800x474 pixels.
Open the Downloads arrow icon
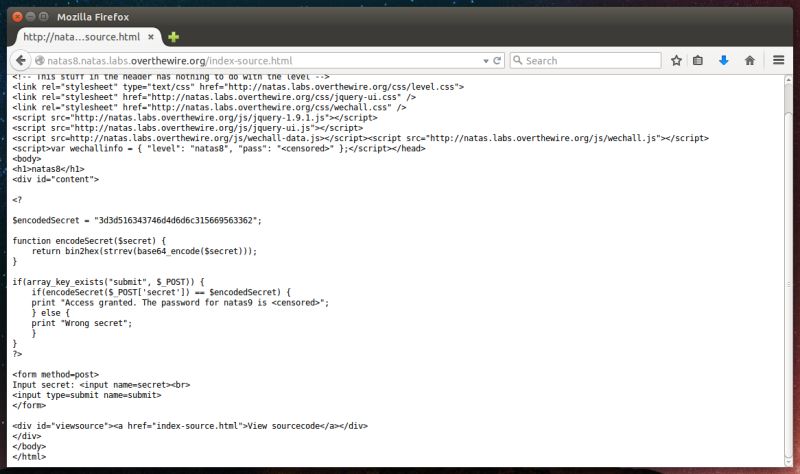[723, 60]
